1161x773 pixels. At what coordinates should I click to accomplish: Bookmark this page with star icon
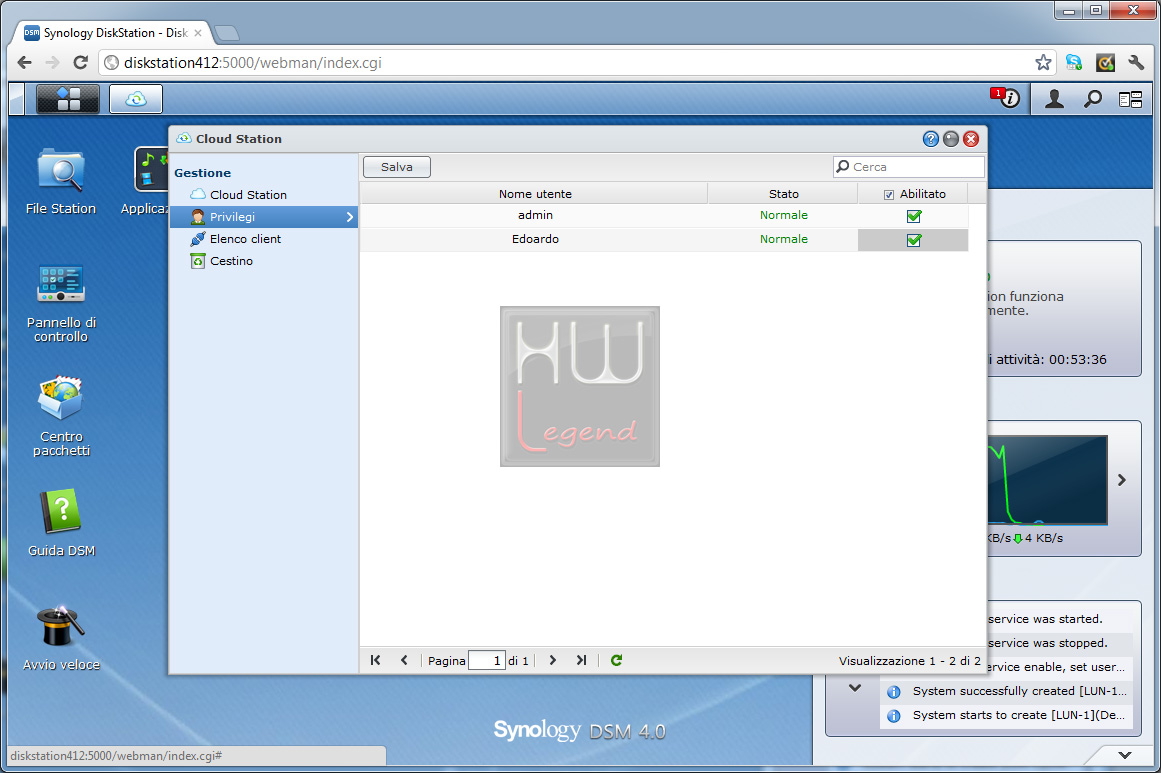(x=1043, y=62)
